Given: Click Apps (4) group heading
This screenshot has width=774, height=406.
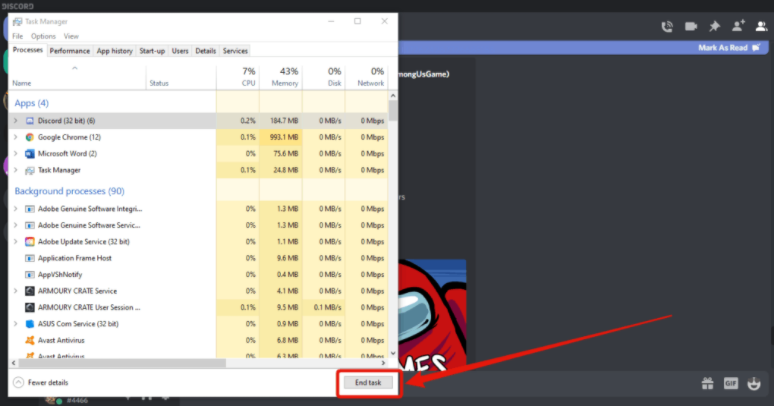Looking at the screenshot, I should tap(32, 103).
